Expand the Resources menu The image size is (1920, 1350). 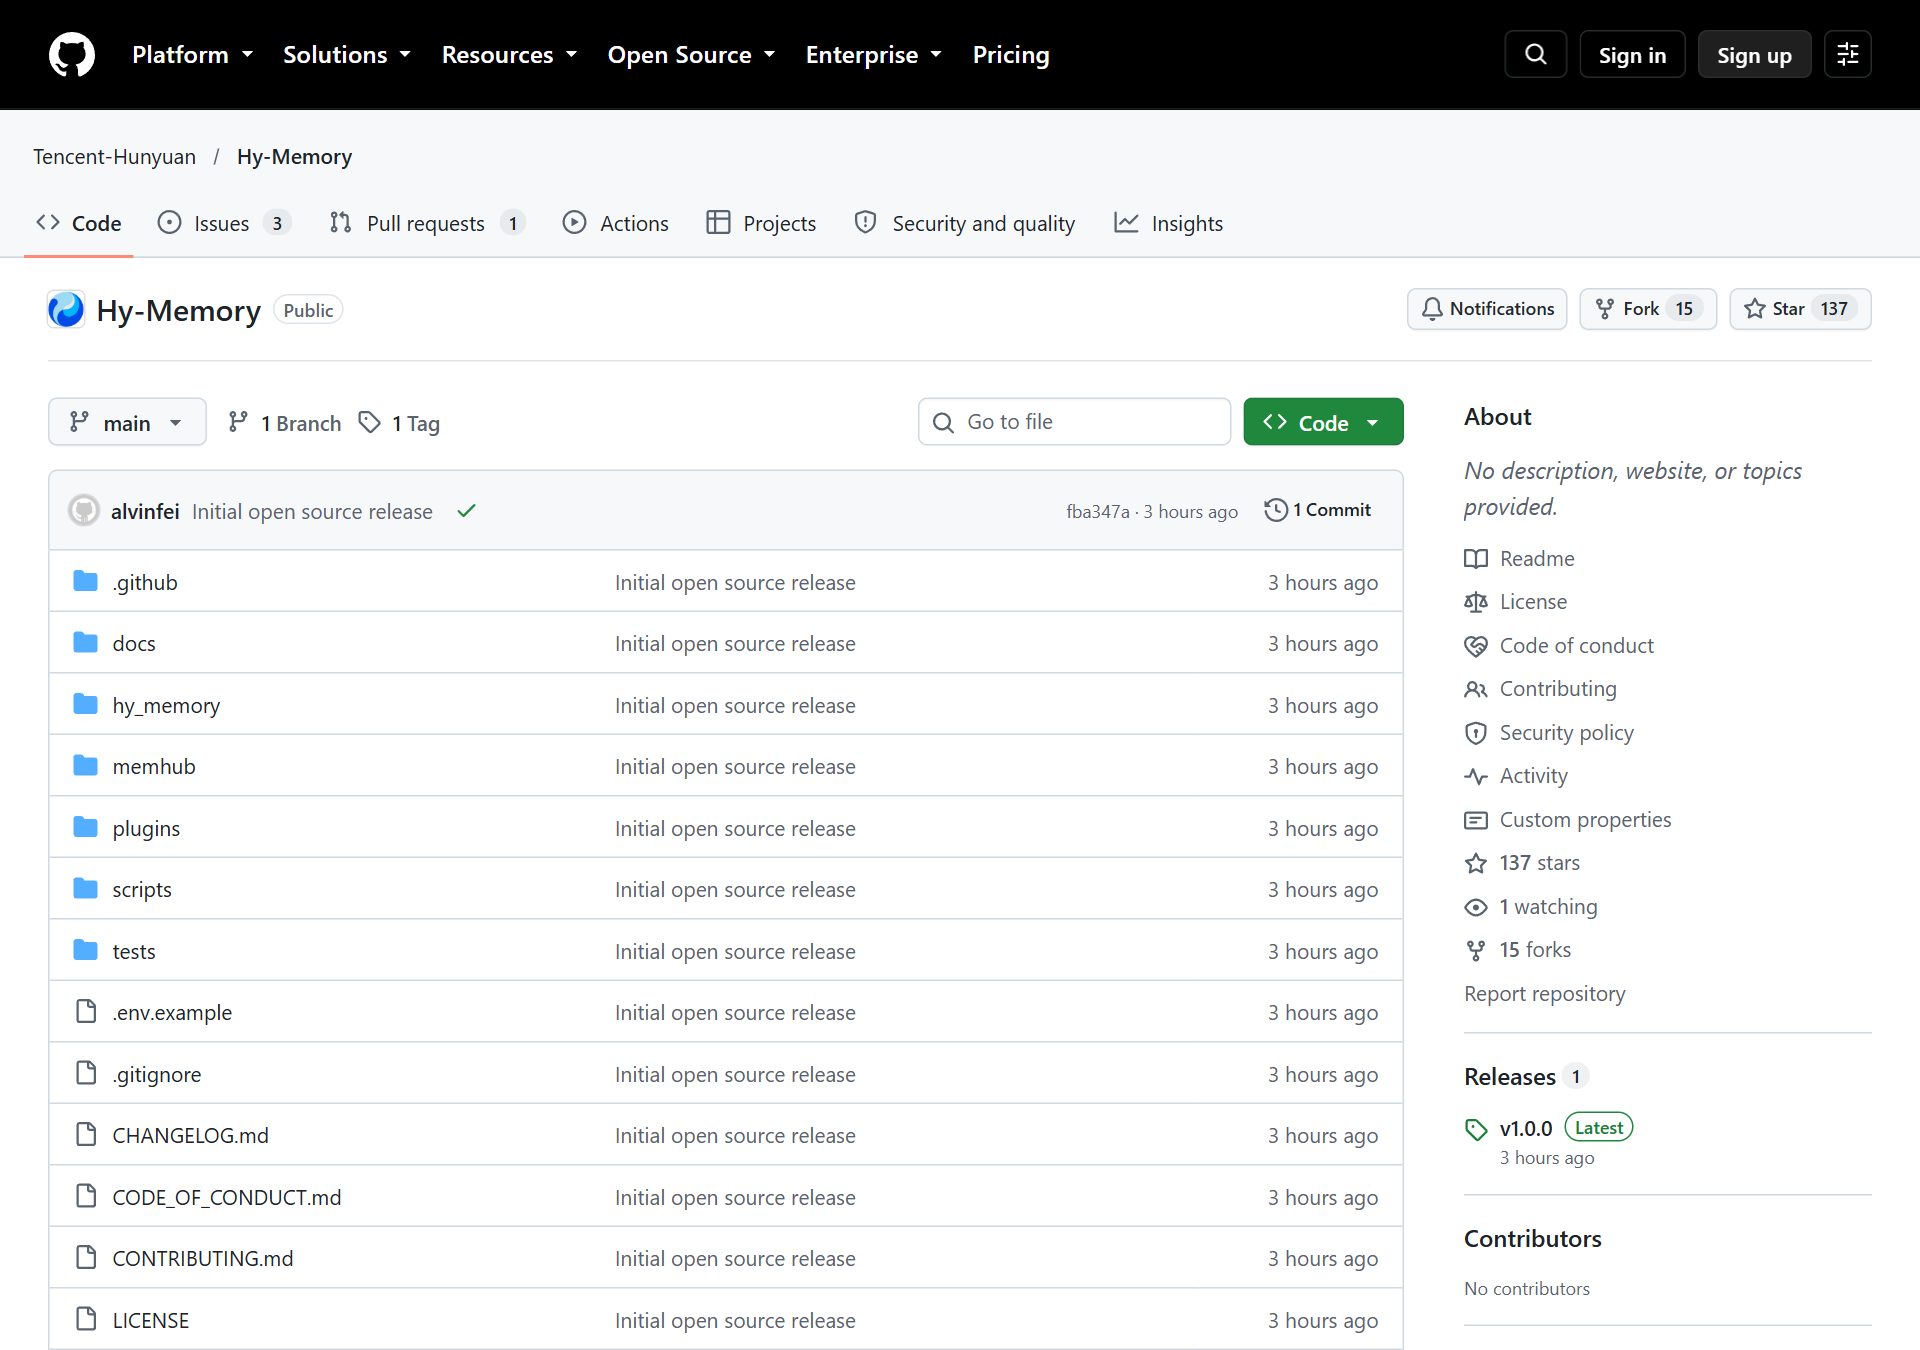click(510, 55)
